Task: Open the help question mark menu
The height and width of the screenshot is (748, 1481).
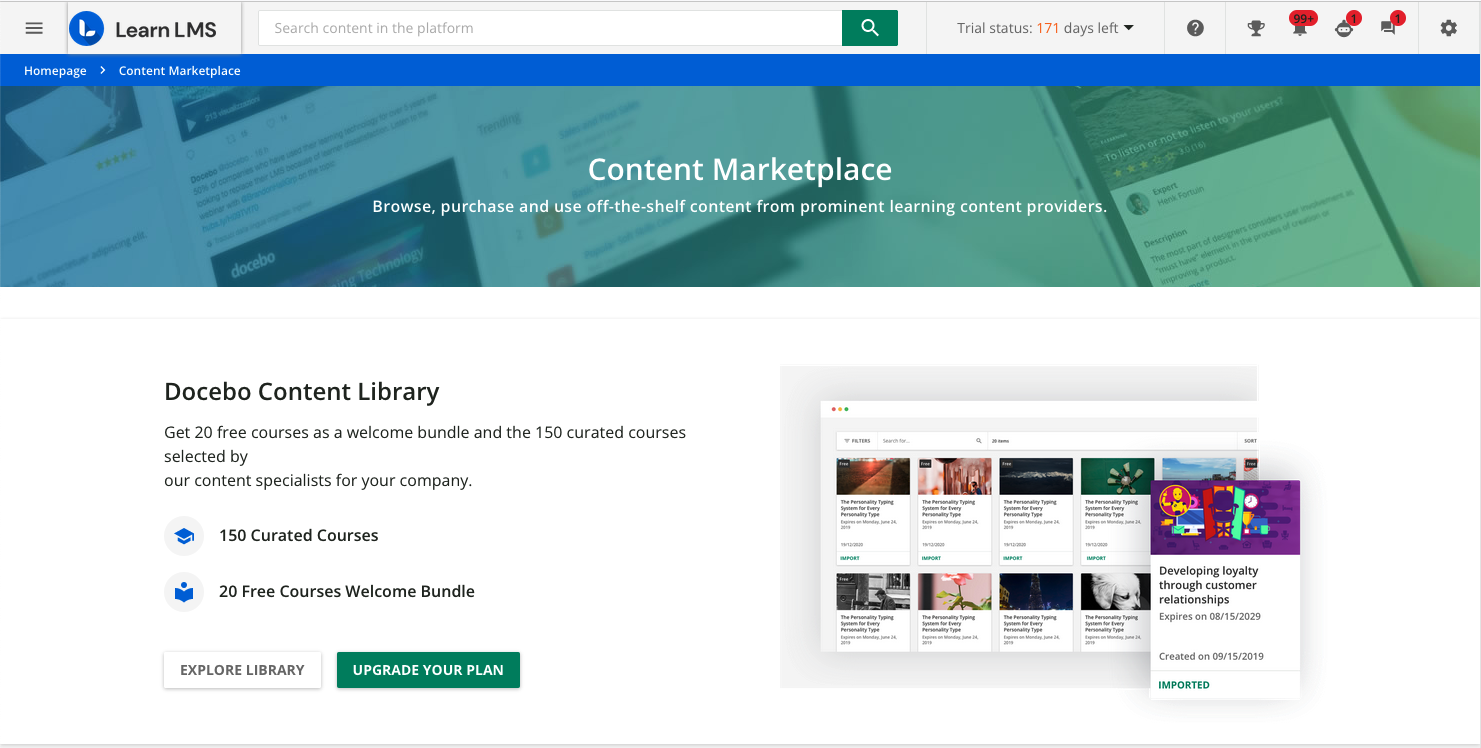Action: tap(1194, 27)
